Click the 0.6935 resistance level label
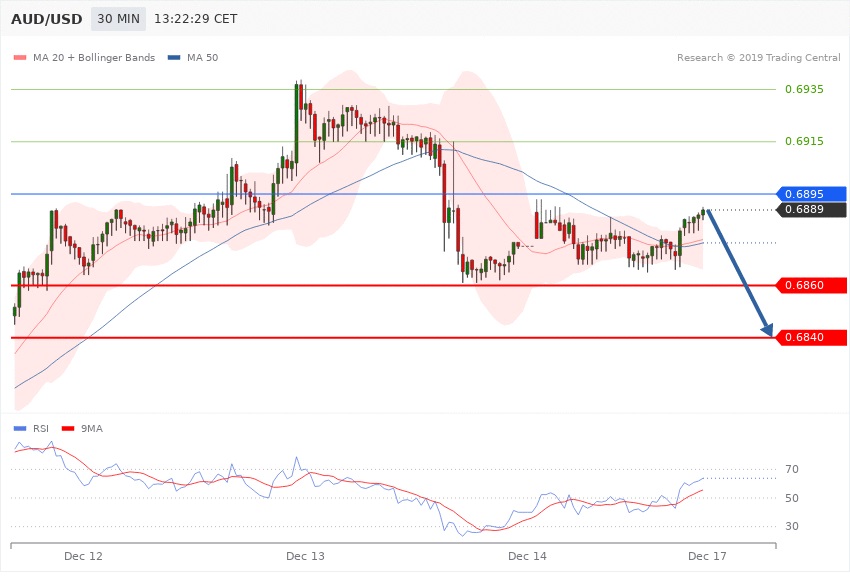 pyautogui.click(x=804, y=90)
